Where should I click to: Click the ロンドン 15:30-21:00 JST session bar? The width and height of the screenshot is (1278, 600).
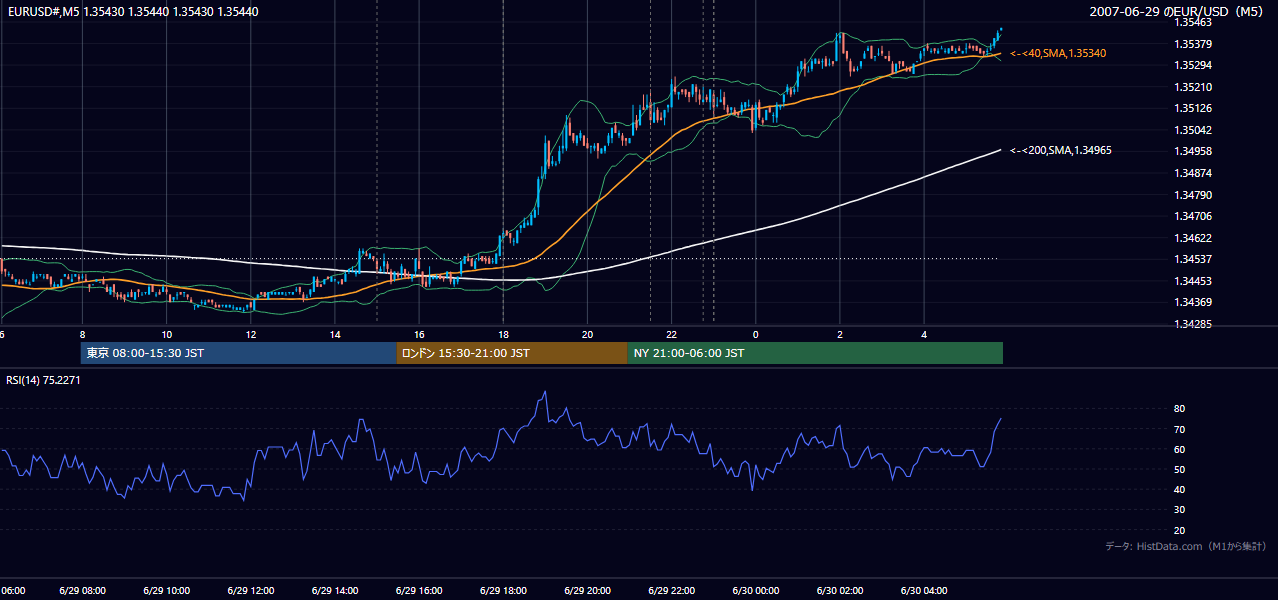coord(512,353)
